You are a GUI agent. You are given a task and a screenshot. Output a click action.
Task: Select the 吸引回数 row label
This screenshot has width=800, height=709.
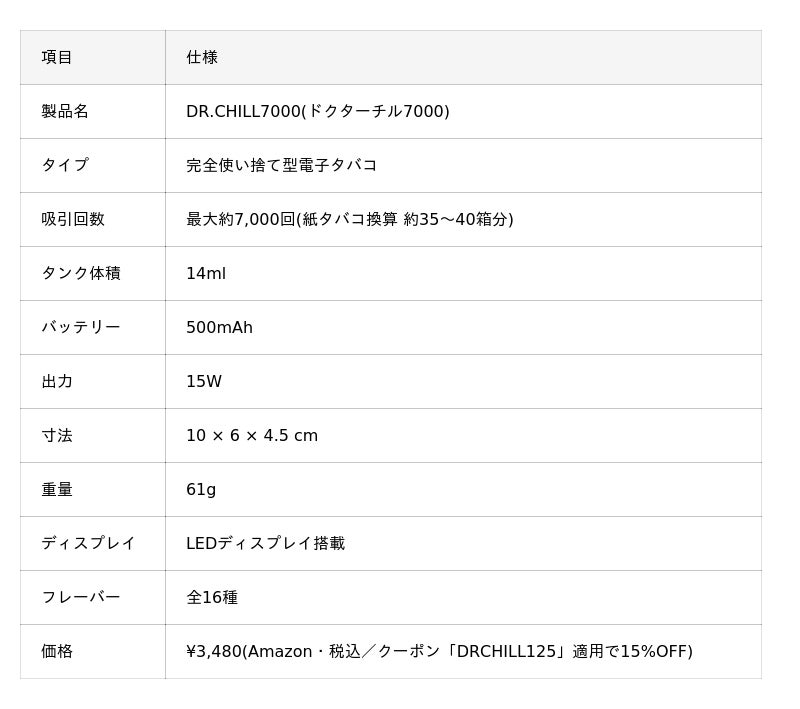click(73, 219)
